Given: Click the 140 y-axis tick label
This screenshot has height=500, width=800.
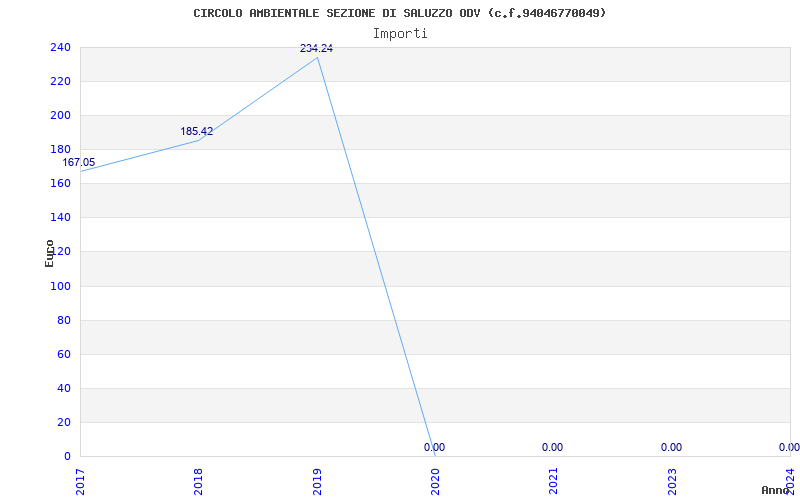Looking at the screenshot, I should pyautogui.click(x=60, y=218).
